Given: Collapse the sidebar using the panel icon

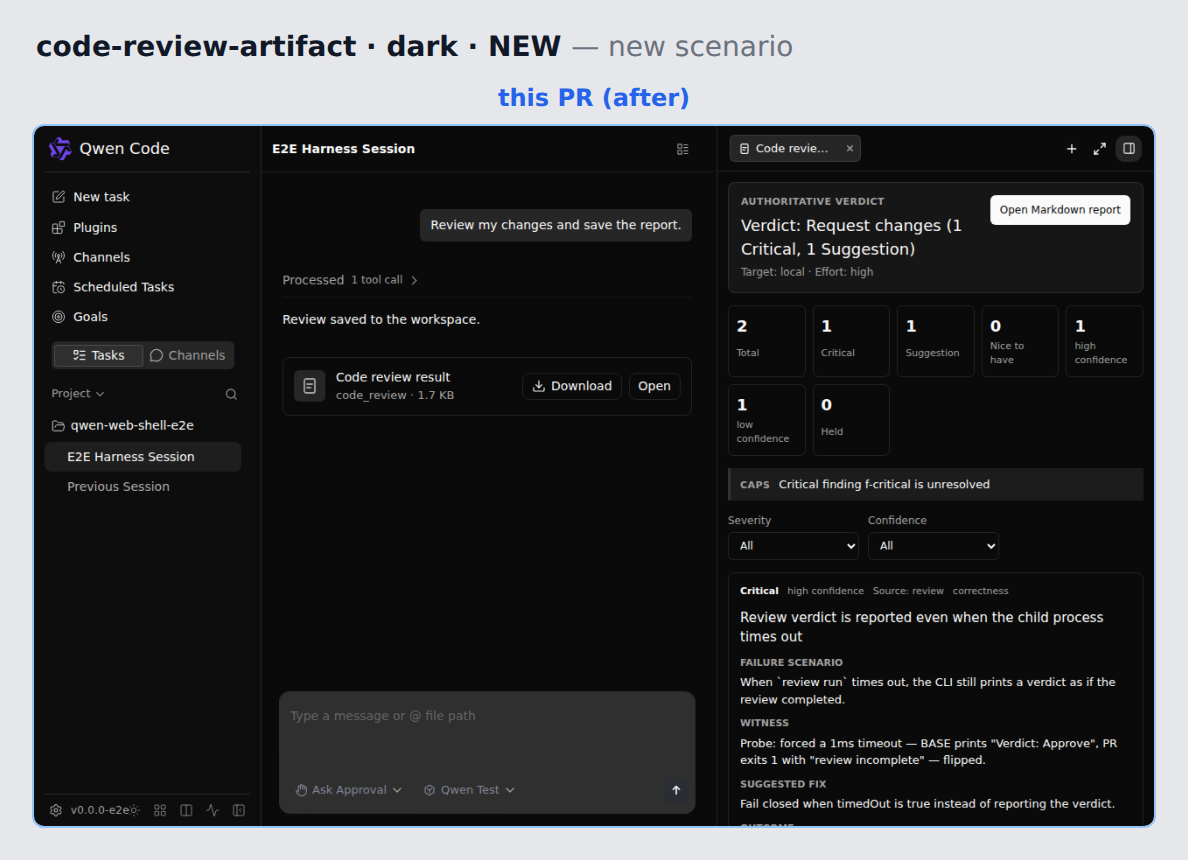Looking at the screenshot, I should [x=239, y=810].
